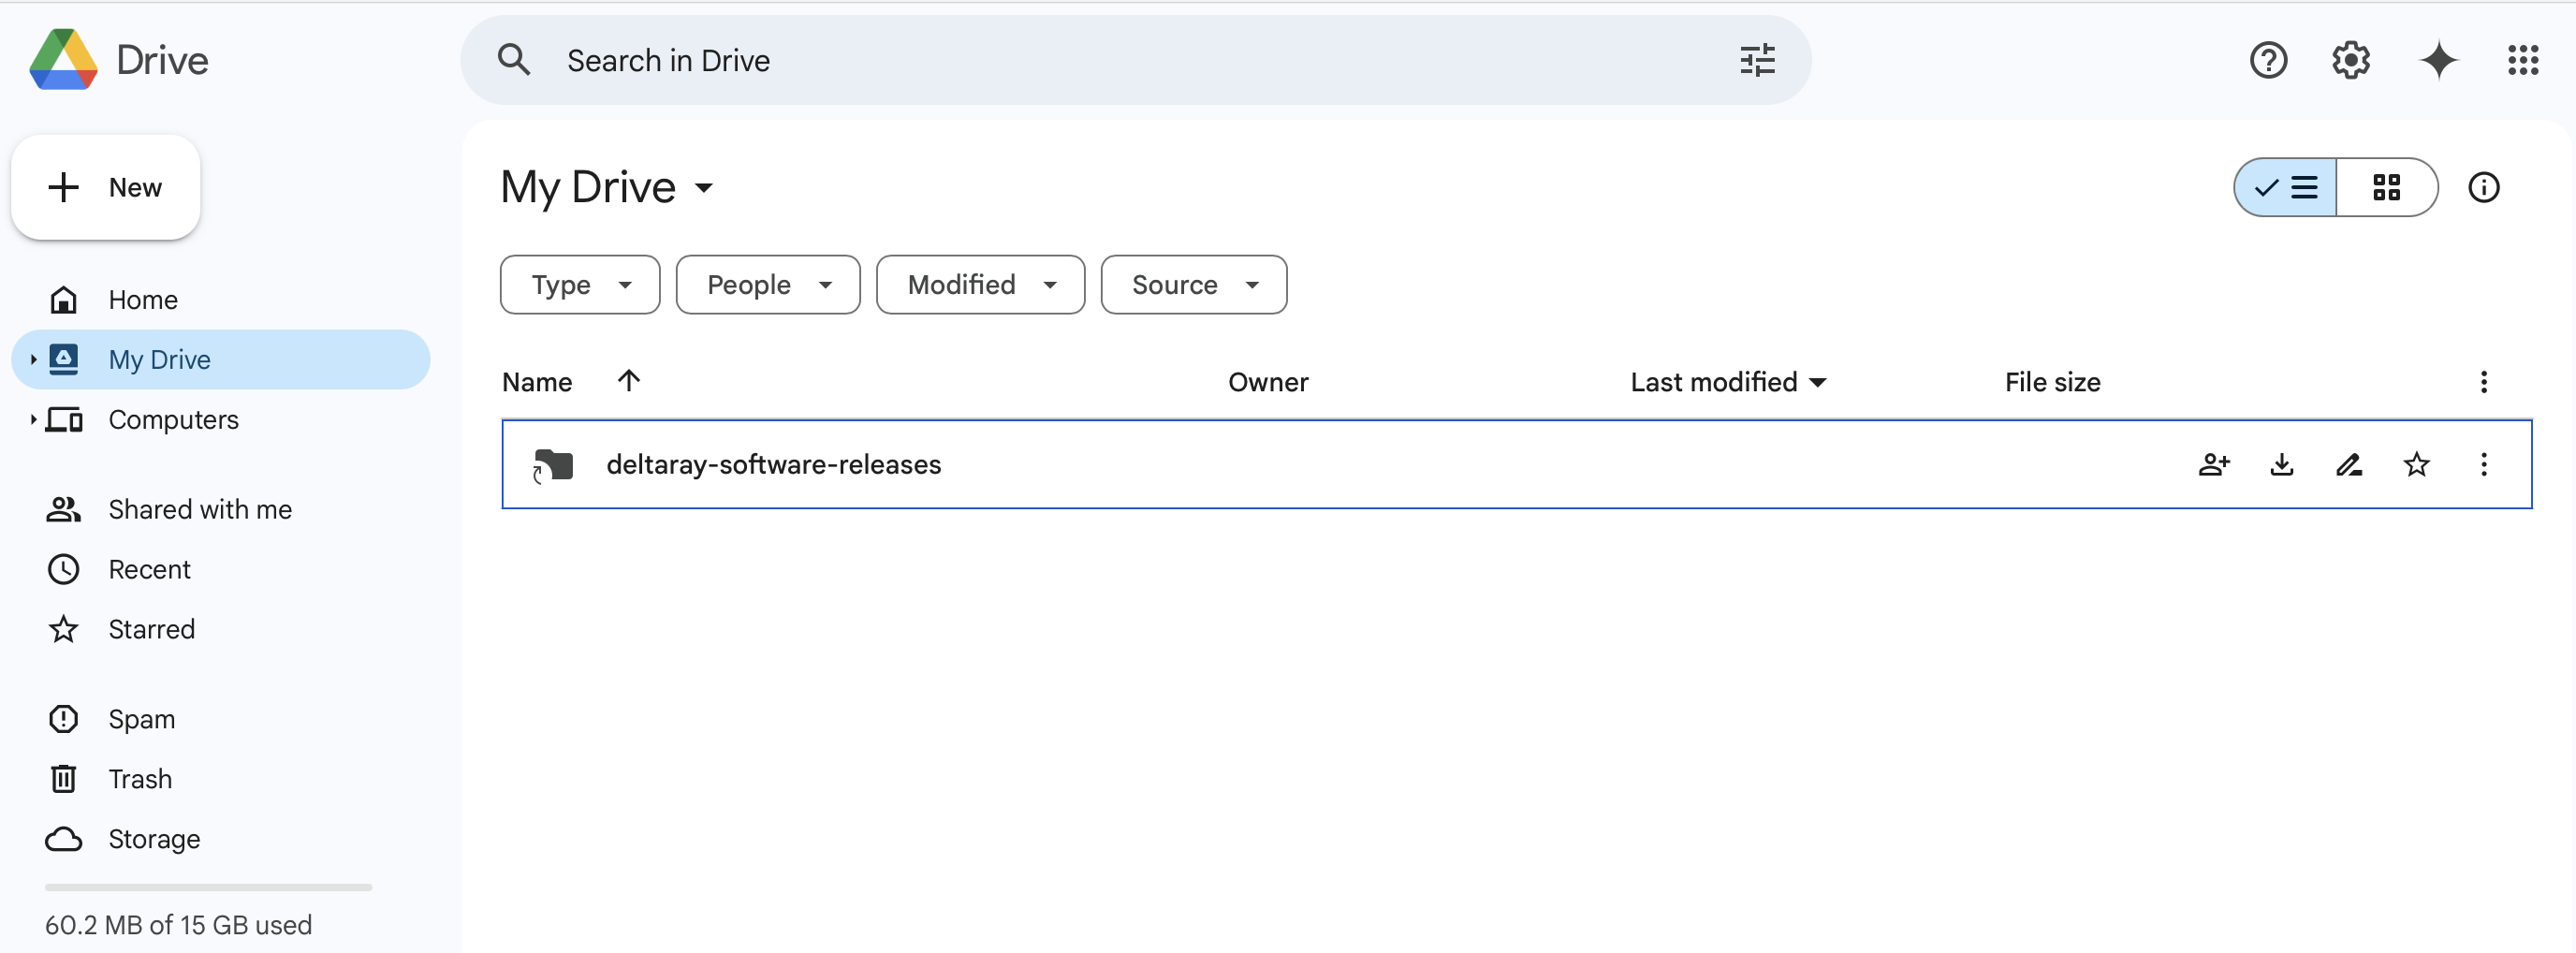Click the Search in Drive field
This screenshot has width=2576, height=953.
coord(1100,60)
